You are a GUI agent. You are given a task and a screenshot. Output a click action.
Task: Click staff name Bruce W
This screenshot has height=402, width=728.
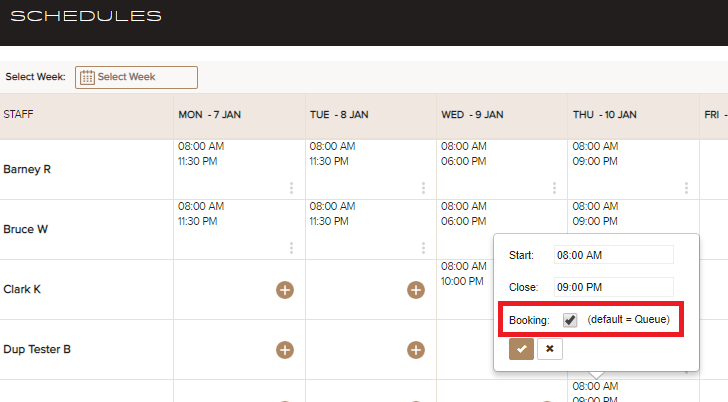click(x=26, y=229)
